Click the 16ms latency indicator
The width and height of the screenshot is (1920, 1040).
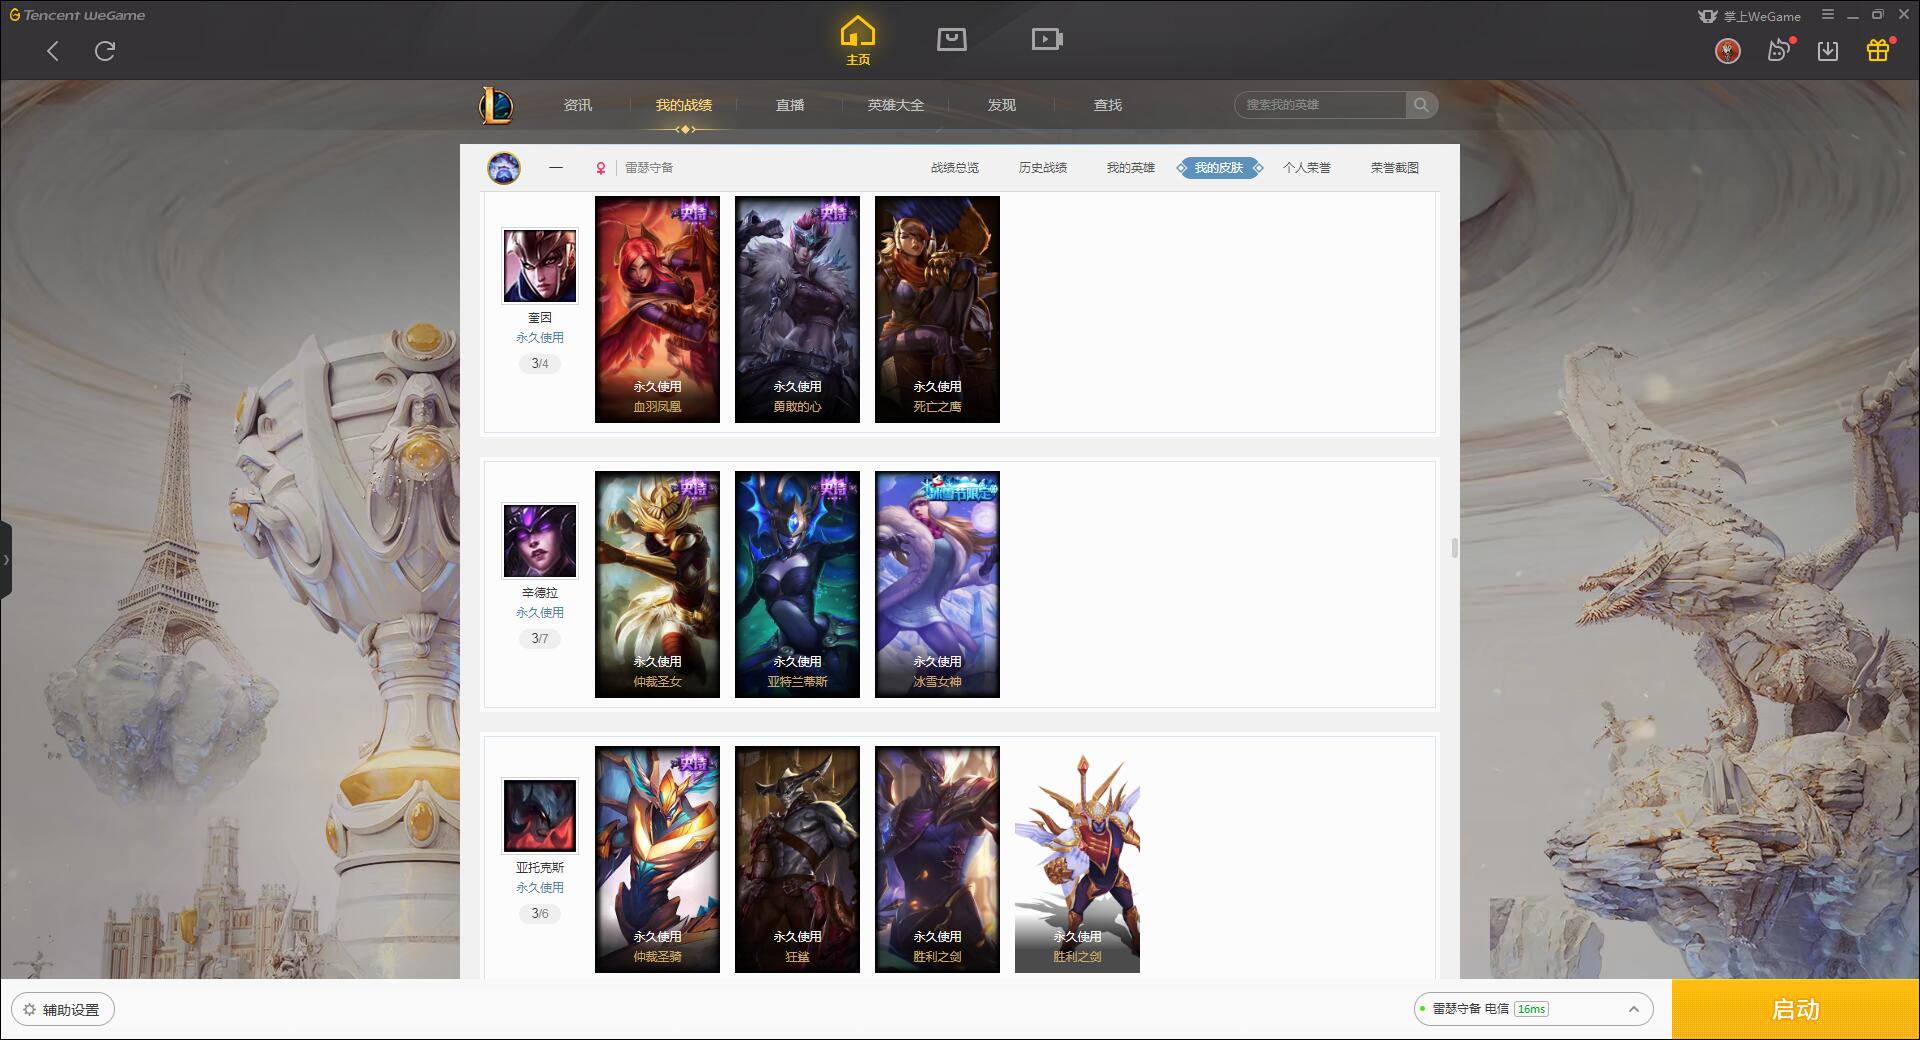pos(1531,1009)
